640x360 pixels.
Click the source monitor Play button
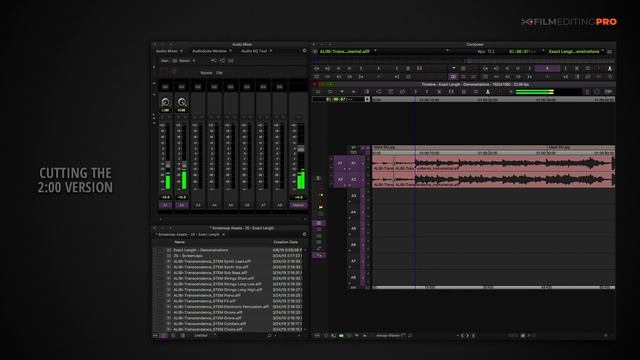click(x=379, y=69)
